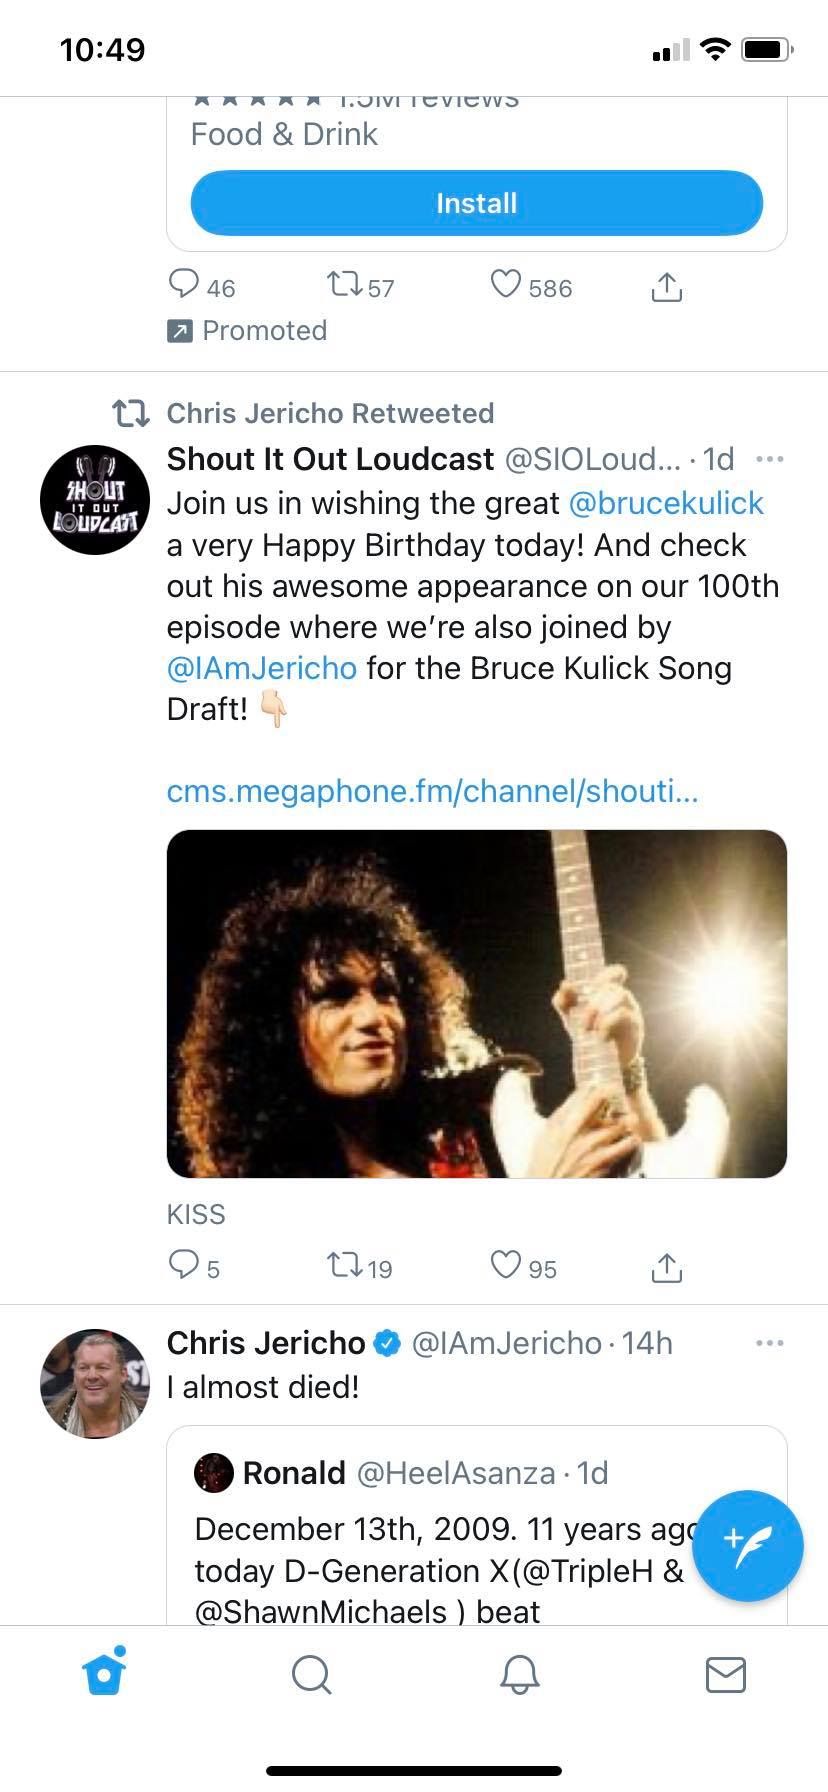Open more options for Loudcast tweet

click(x=769, y=459)
